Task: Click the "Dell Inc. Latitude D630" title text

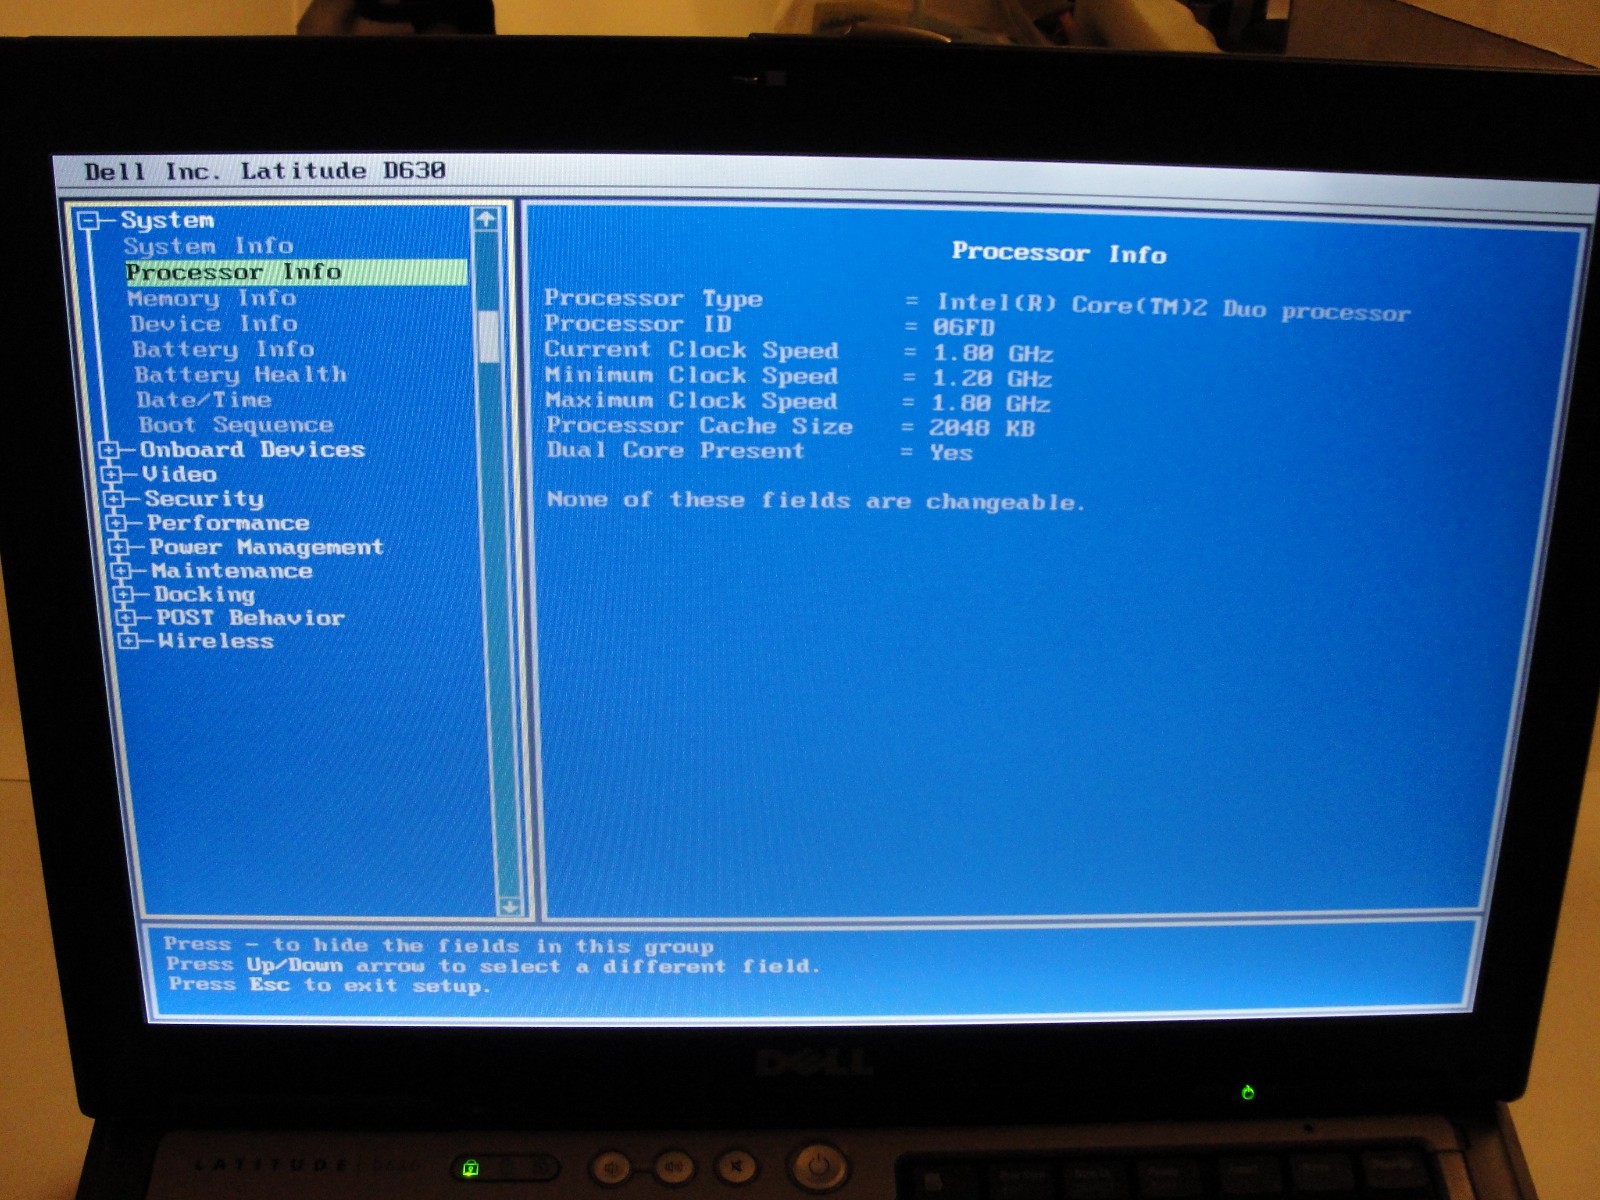Action: coord(265,171)
